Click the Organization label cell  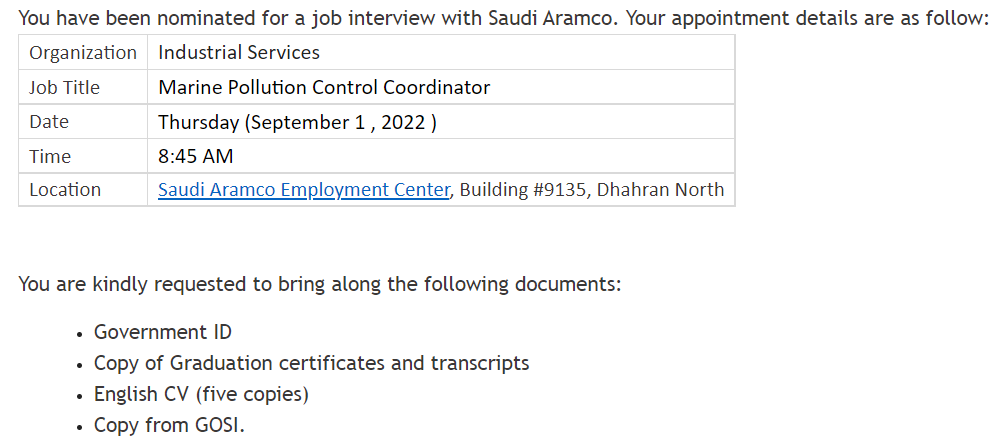[83, 53]
